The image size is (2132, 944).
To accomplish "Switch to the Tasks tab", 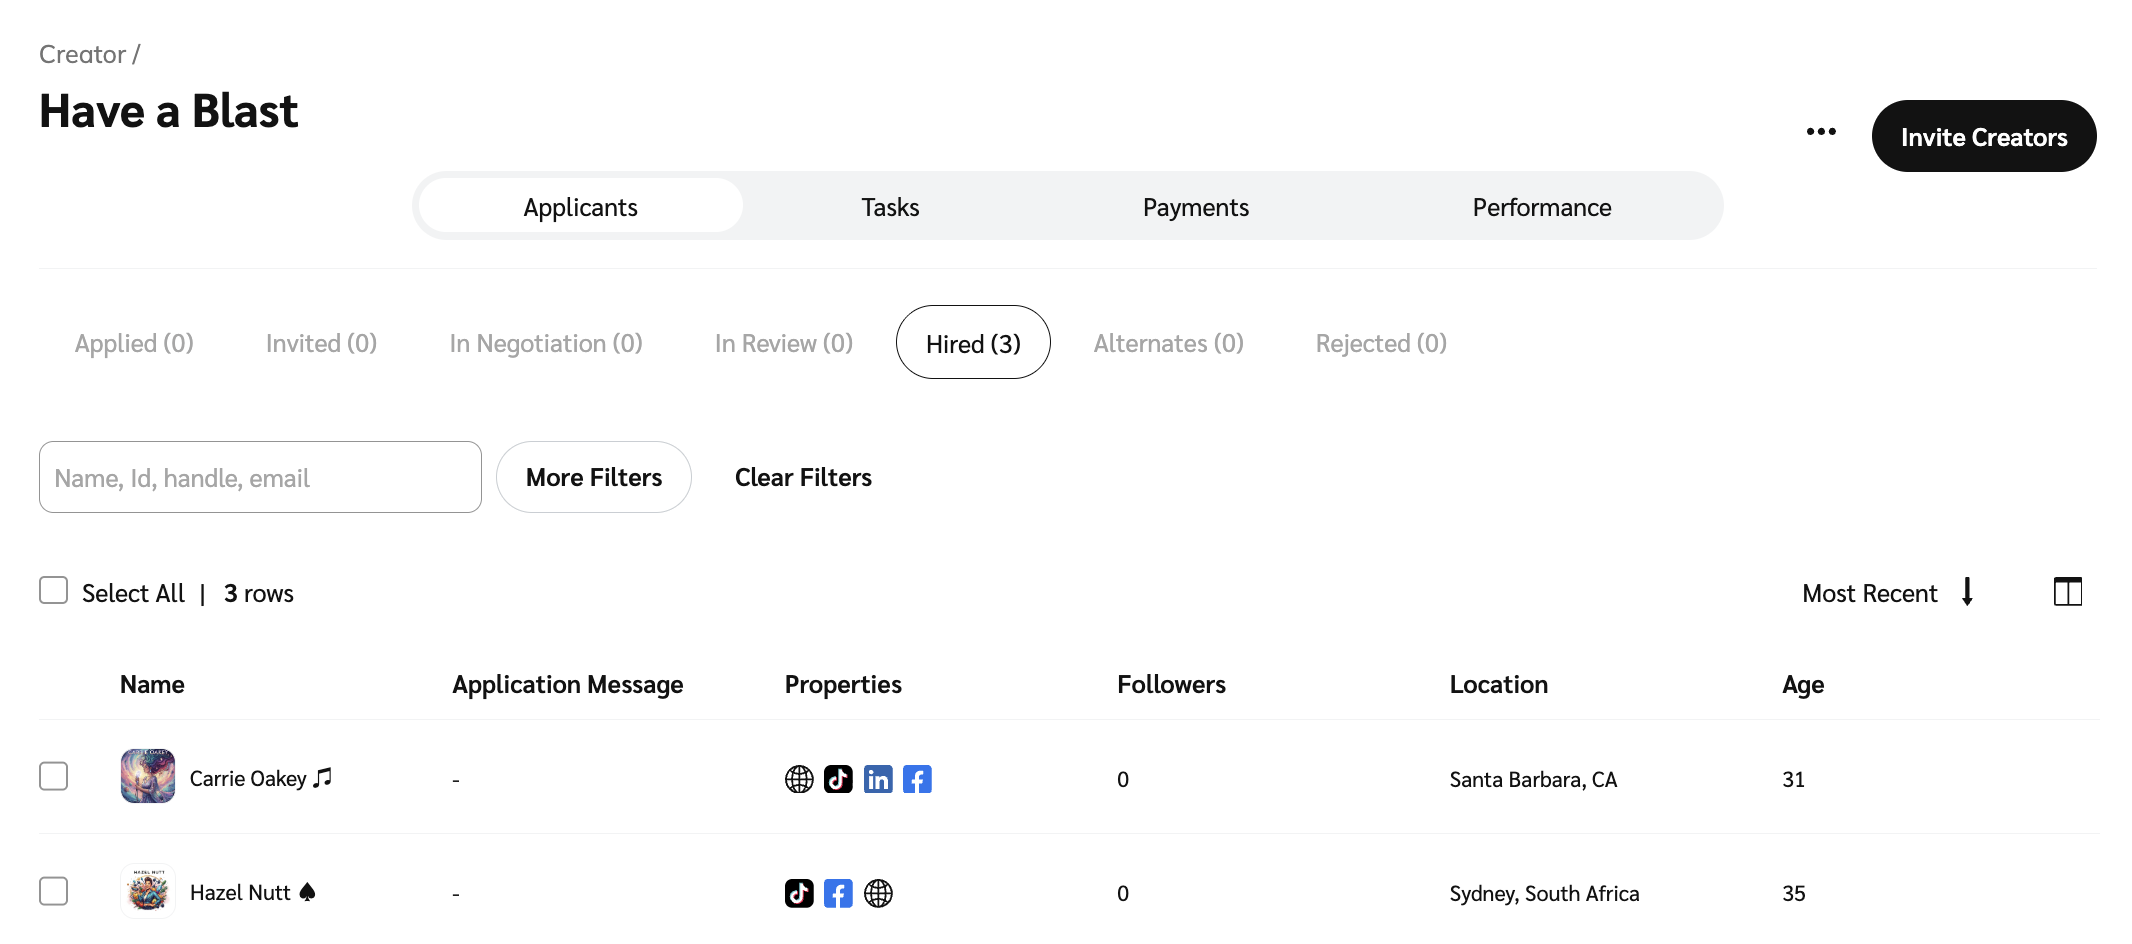I will [890, 207].
